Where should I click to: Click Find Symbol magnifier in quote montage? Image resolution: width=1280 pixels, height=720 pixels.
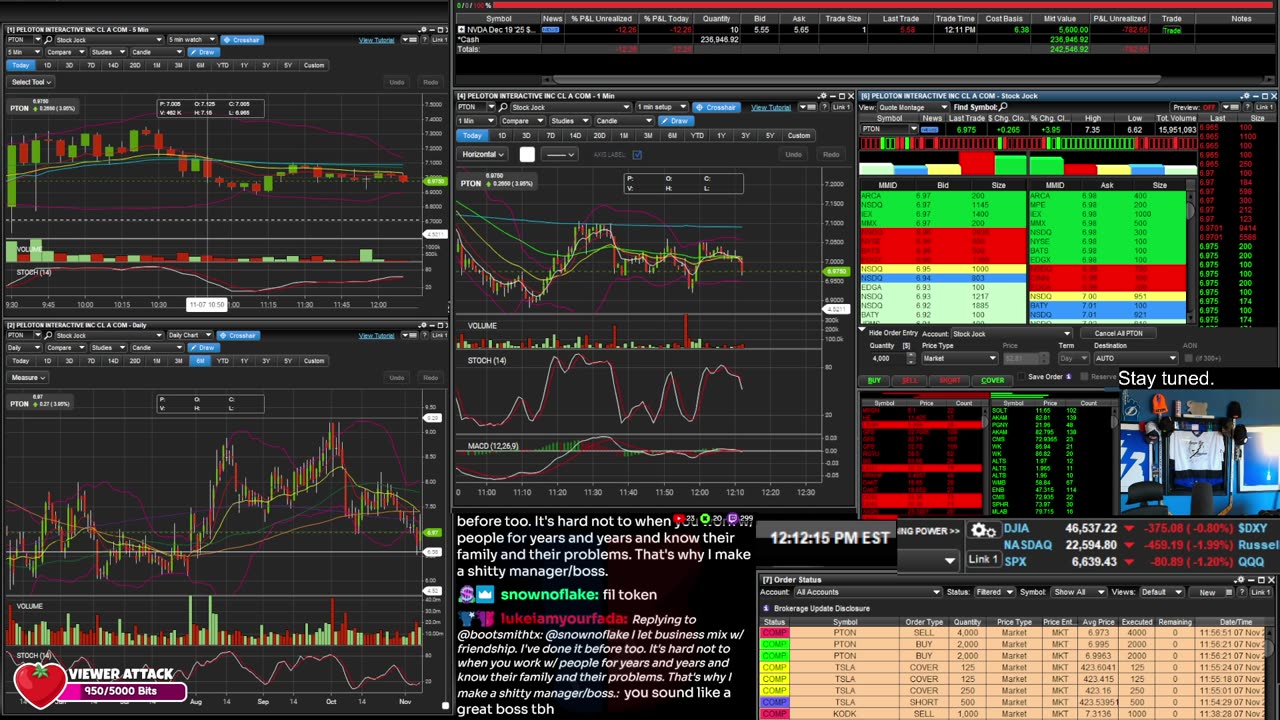[x=1003, y=107]
